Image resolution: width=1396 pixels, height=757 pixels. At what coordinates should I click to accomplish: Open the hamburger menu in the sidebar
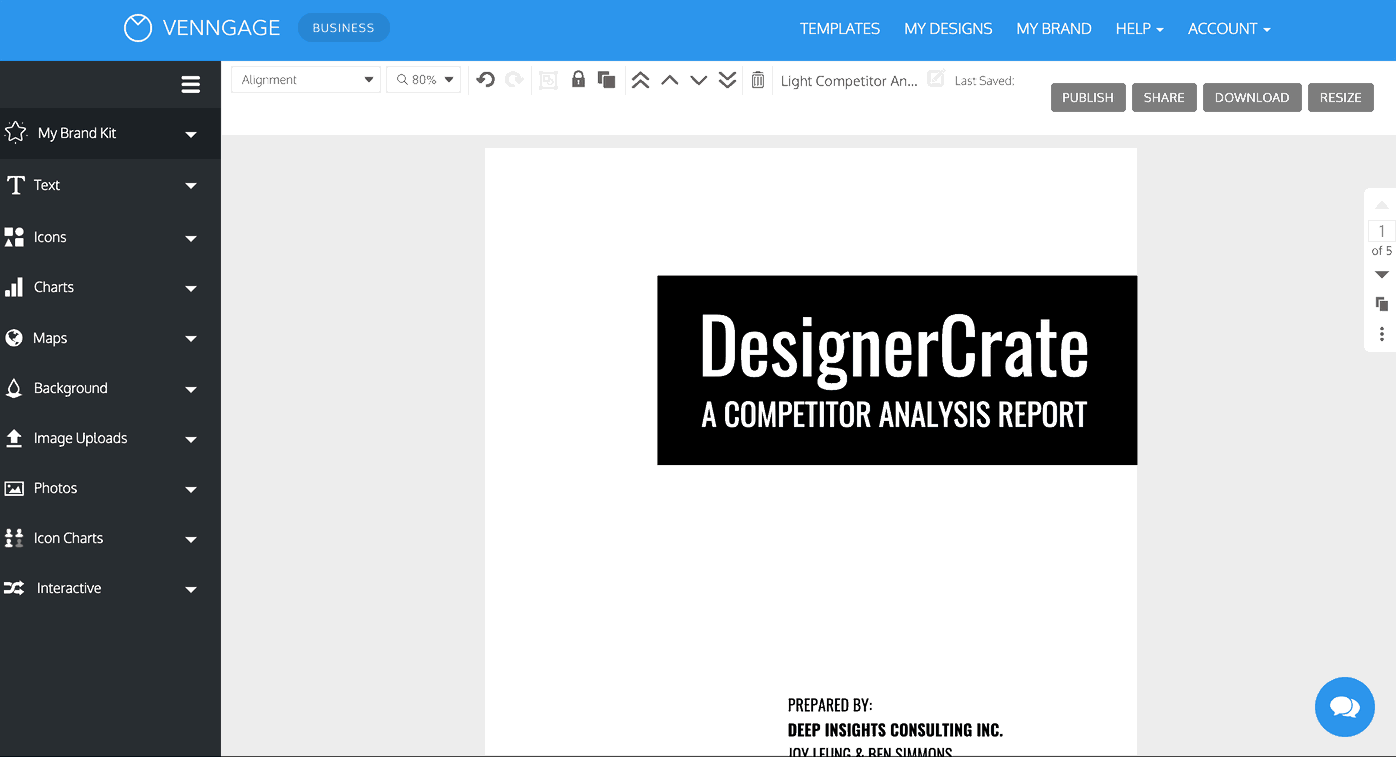coord(191,85)
